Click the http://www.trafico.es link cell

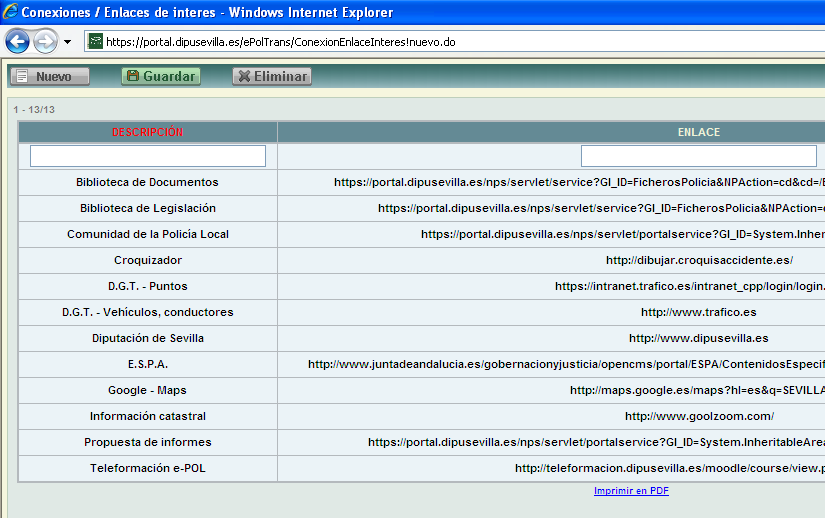point(698,312)
